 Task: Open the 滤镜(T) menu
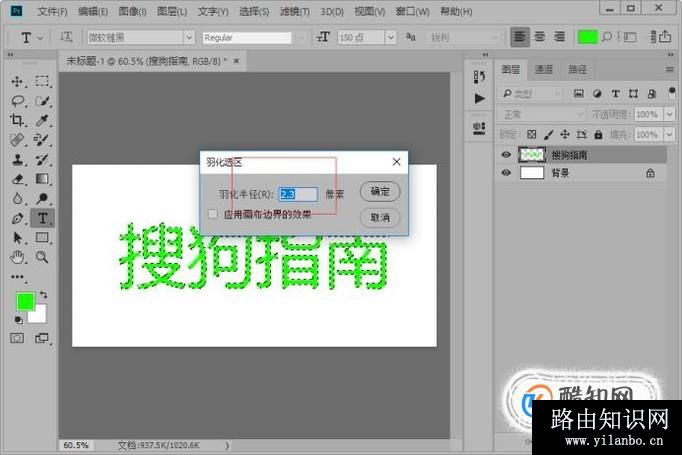coord(295,12)
